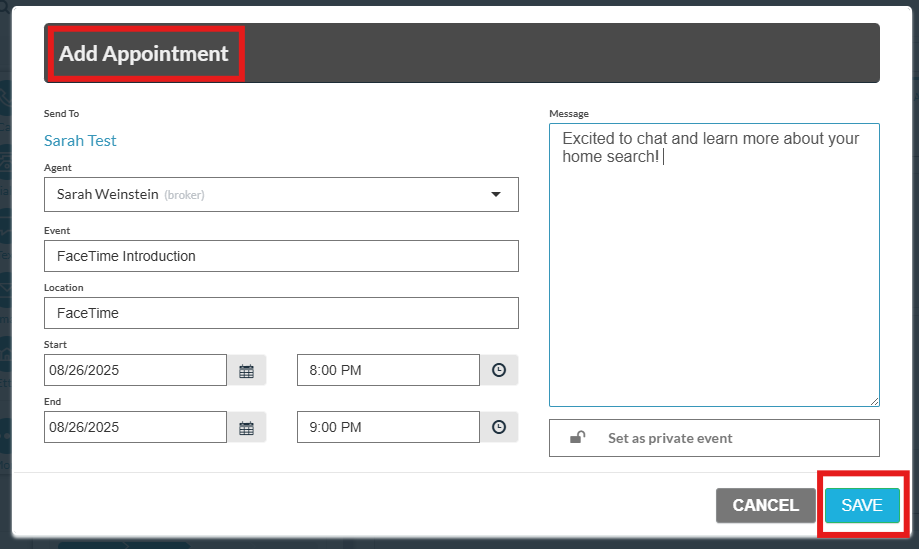The height and width of the screenshot is (549, 919).
Task: Toggle Set as private event
Action: [714, 438]
